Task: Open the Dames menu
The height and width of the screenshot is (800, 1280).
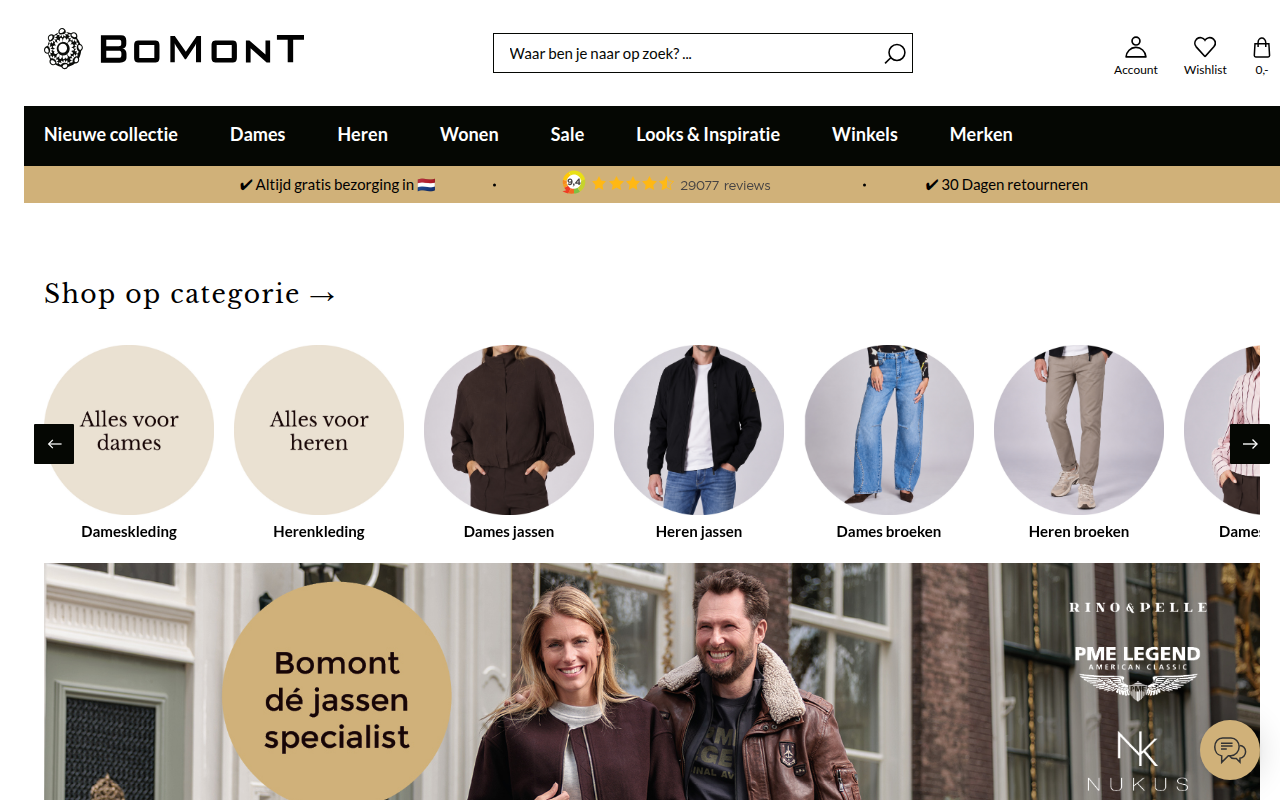Action: click(x=258, y=135)
